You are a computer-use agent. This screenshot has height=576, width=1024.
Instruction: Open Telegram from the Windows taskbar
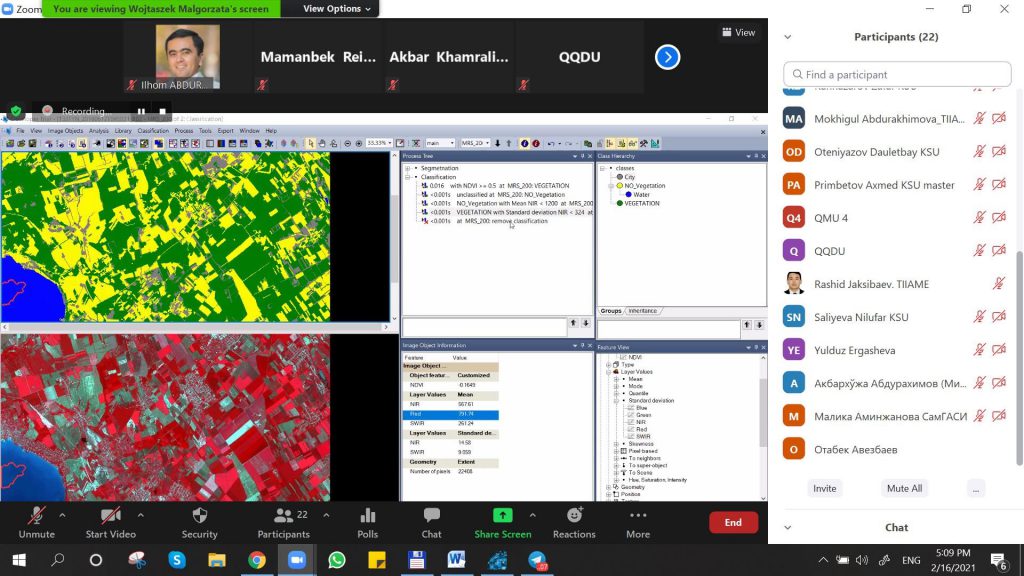pos(537,560)
